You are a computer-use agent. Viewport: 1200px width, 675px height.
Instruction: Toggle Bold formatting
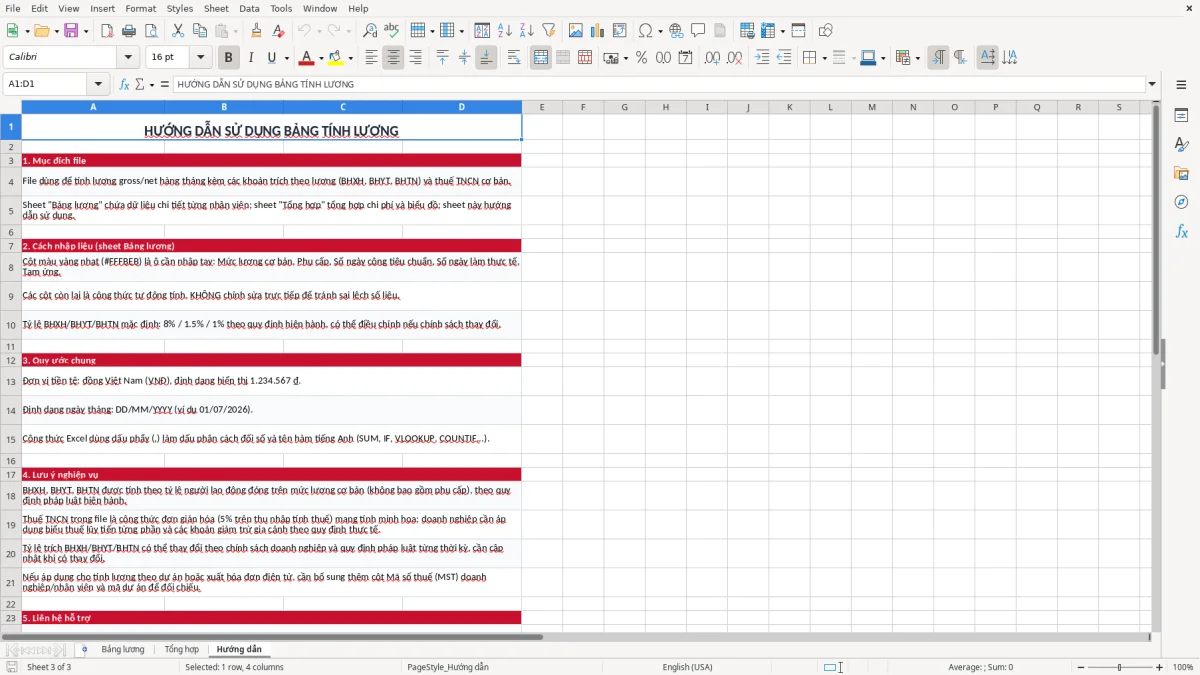228,58
